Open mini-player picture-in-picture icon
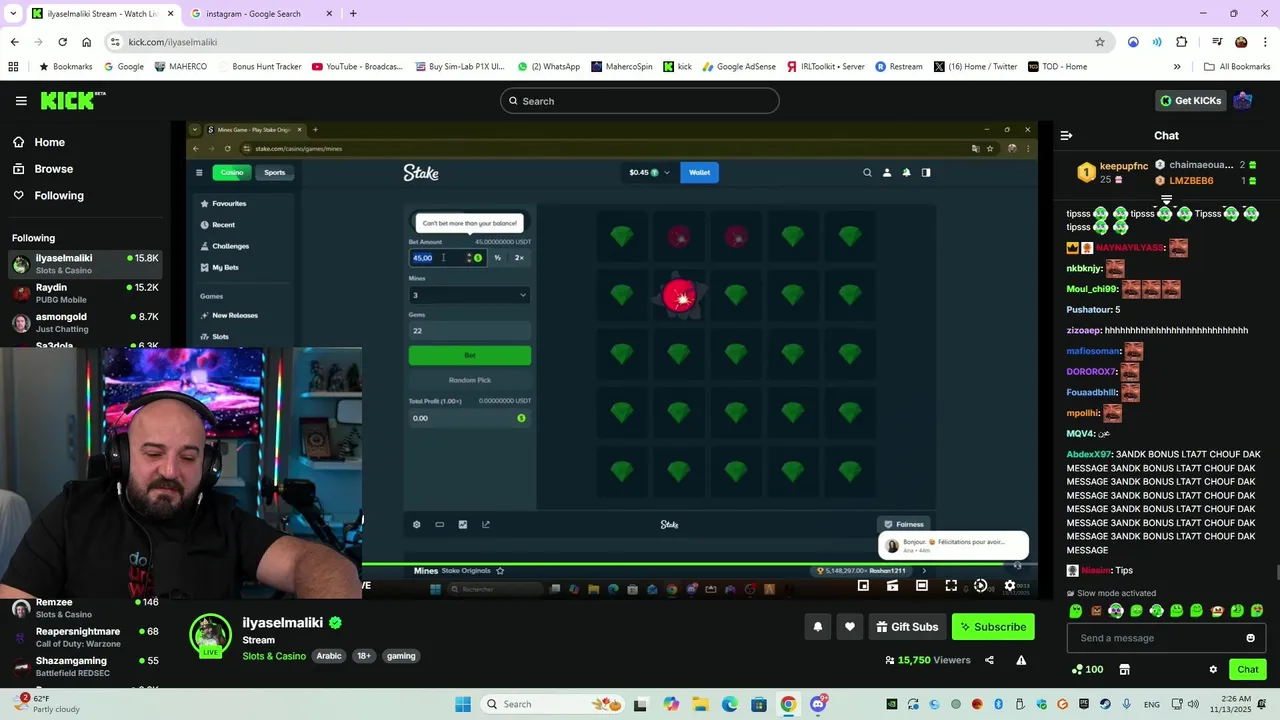Image resolution: width=1280 pixels, height=720 pixels. click(863, 586)
